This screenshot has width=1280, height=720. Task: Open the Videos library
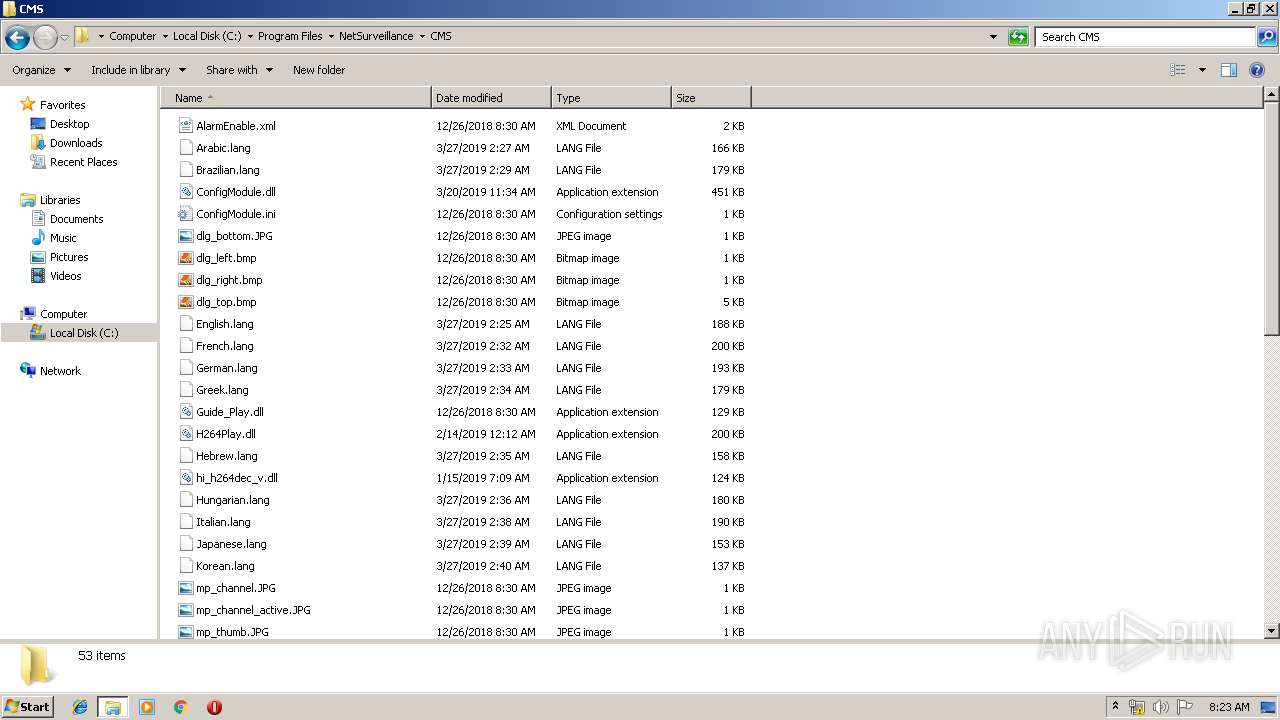66,276
